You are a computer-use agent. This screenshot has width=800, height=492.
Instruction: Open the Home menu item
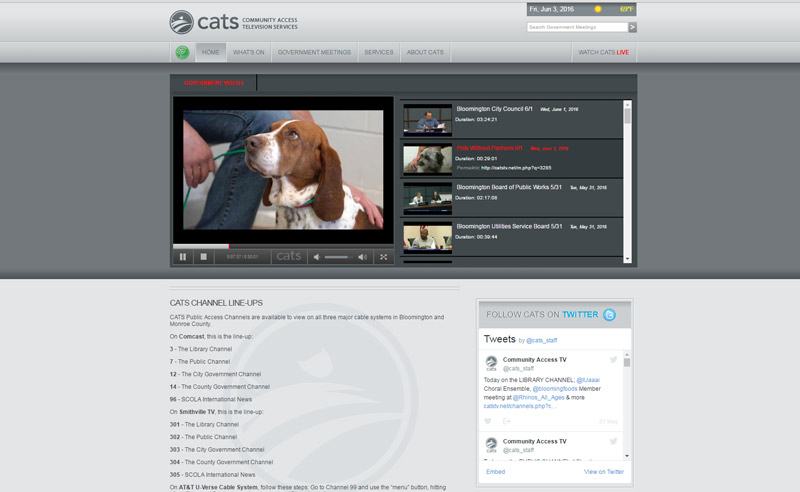210,52
